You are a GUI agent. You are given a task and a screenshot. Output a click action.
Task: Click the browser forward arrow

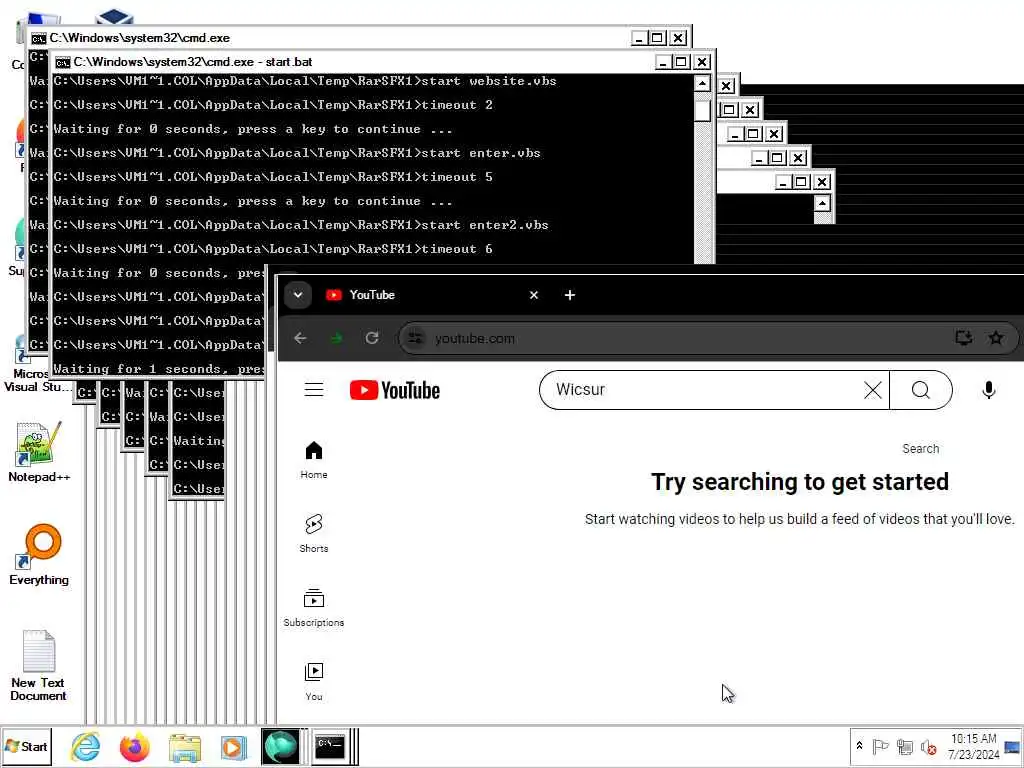click(x=336, y=338)
